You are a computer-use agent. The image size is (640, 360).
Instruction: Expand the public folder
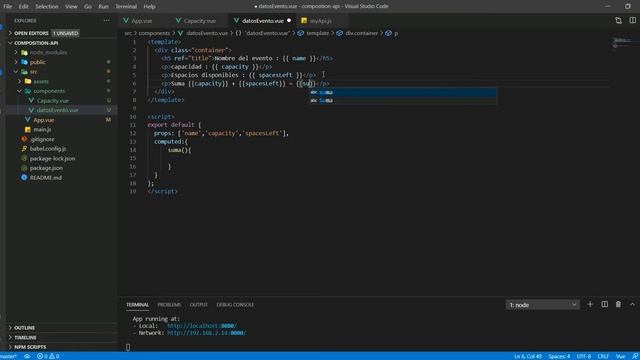coord(38,62)
